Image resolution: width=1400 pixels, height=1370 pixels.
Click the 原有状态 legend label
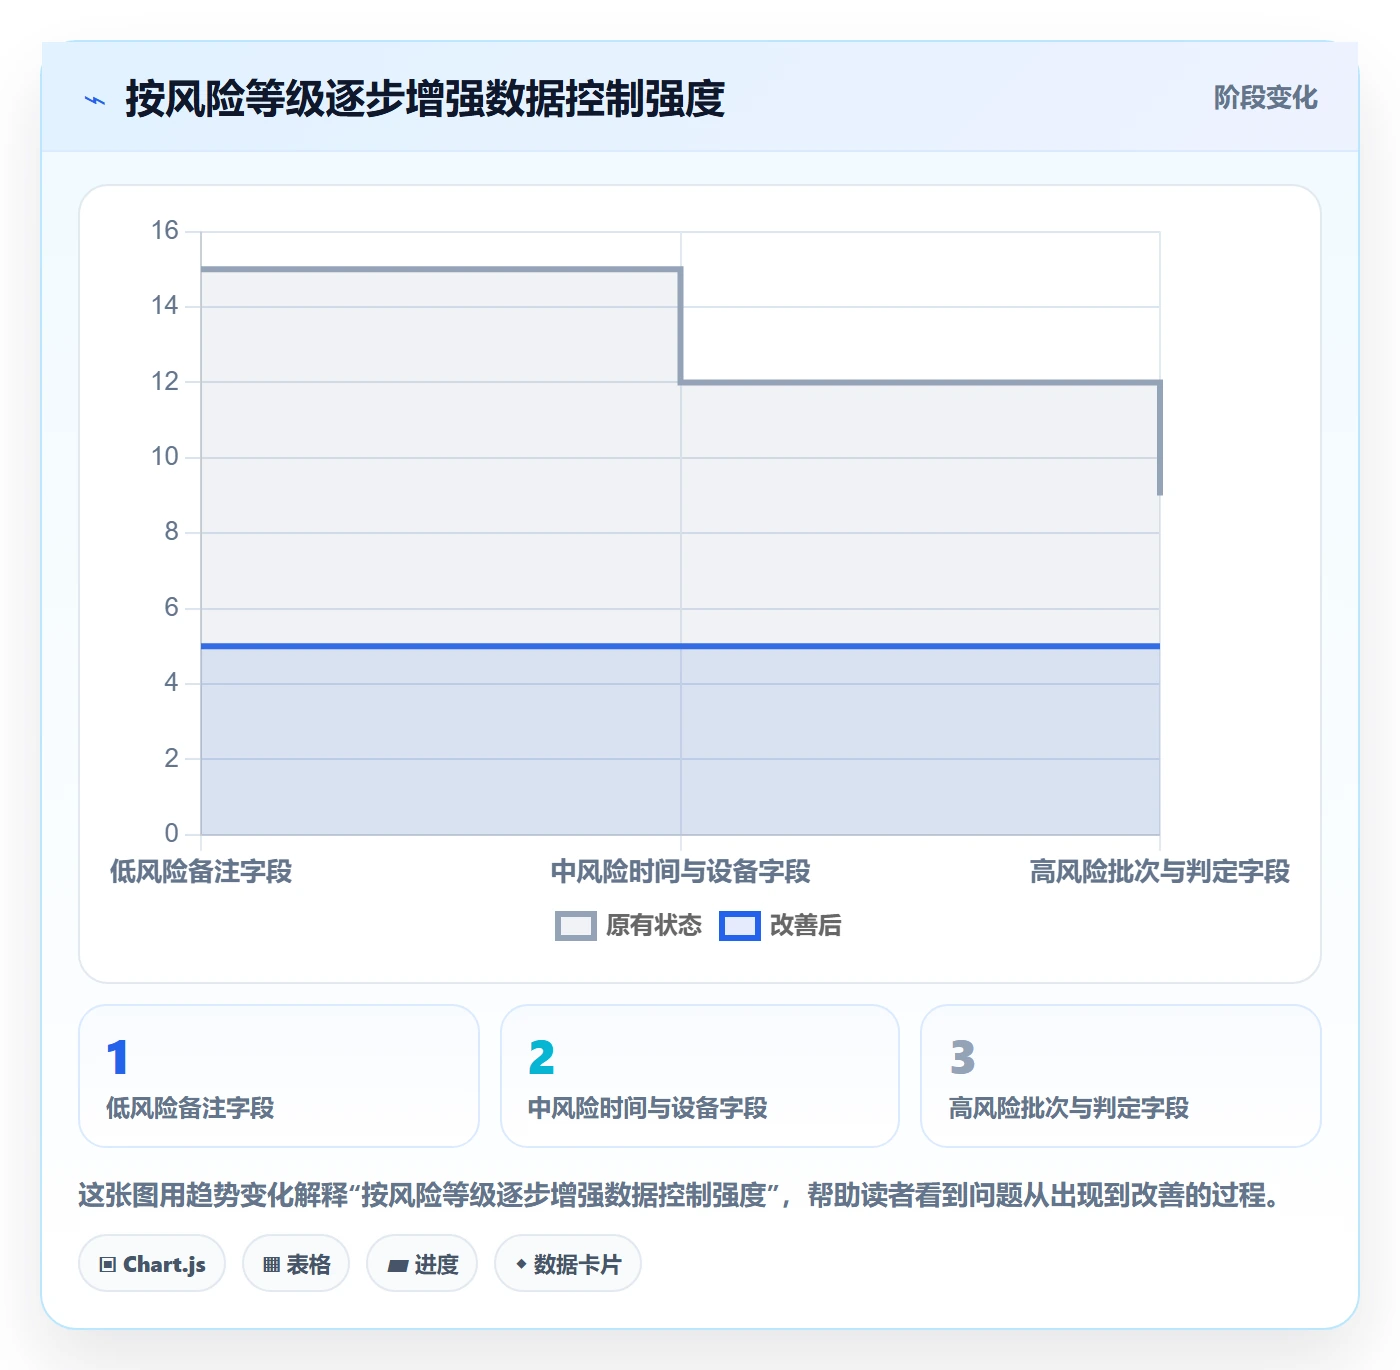[x=654, y=926]
